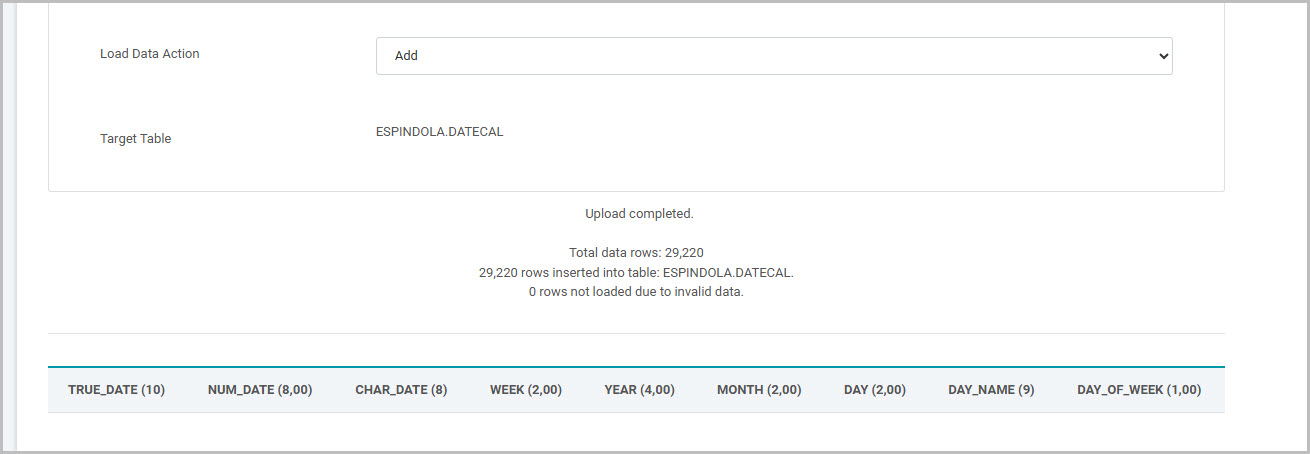Click the Load Data Action label
The height and width of the screenshot is (454, 1310).
tap(150, 54)
